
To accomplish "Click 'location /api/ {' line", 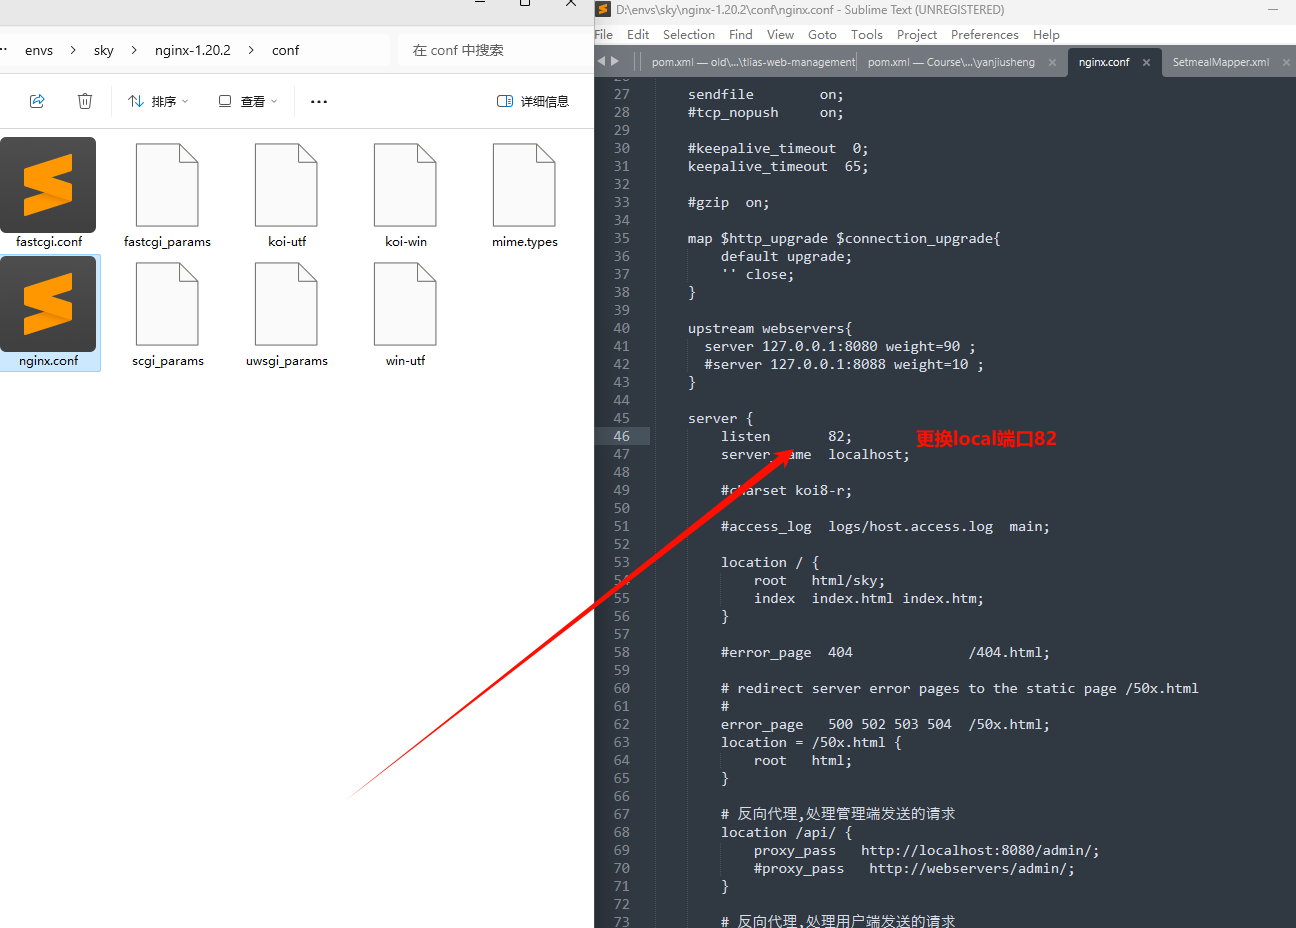I will 786,832.
